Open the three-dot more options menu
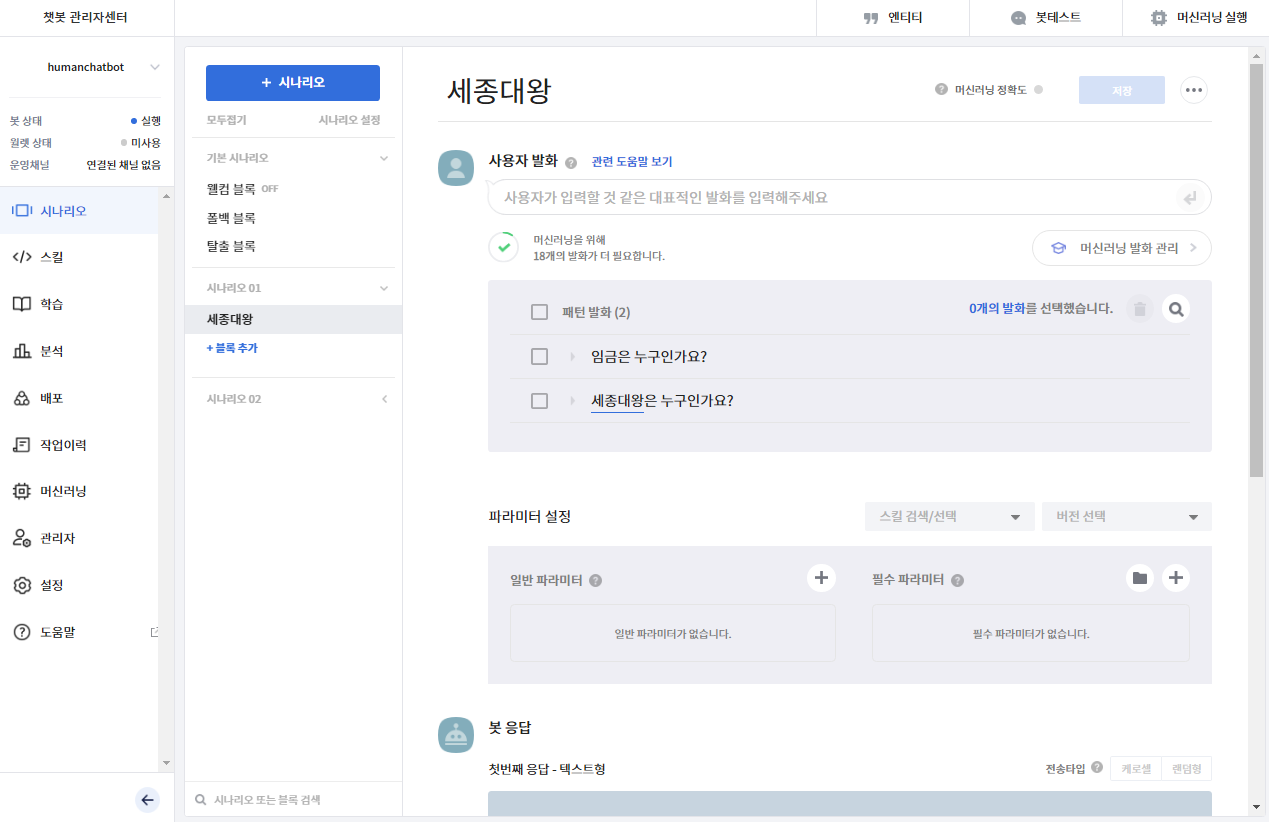The height and width of the screenshot is (822, 1269). coord(1194,90)
